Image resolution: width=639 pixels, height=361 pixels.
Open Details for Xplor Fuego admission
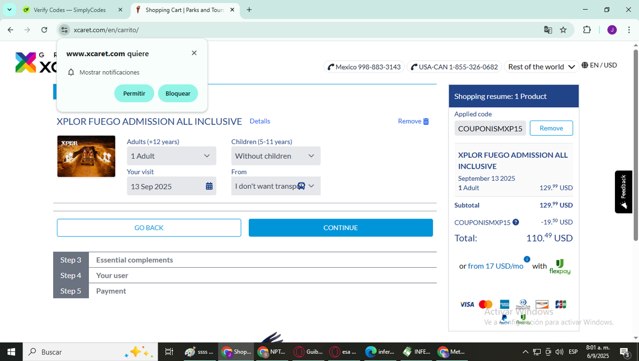[260, 121]
